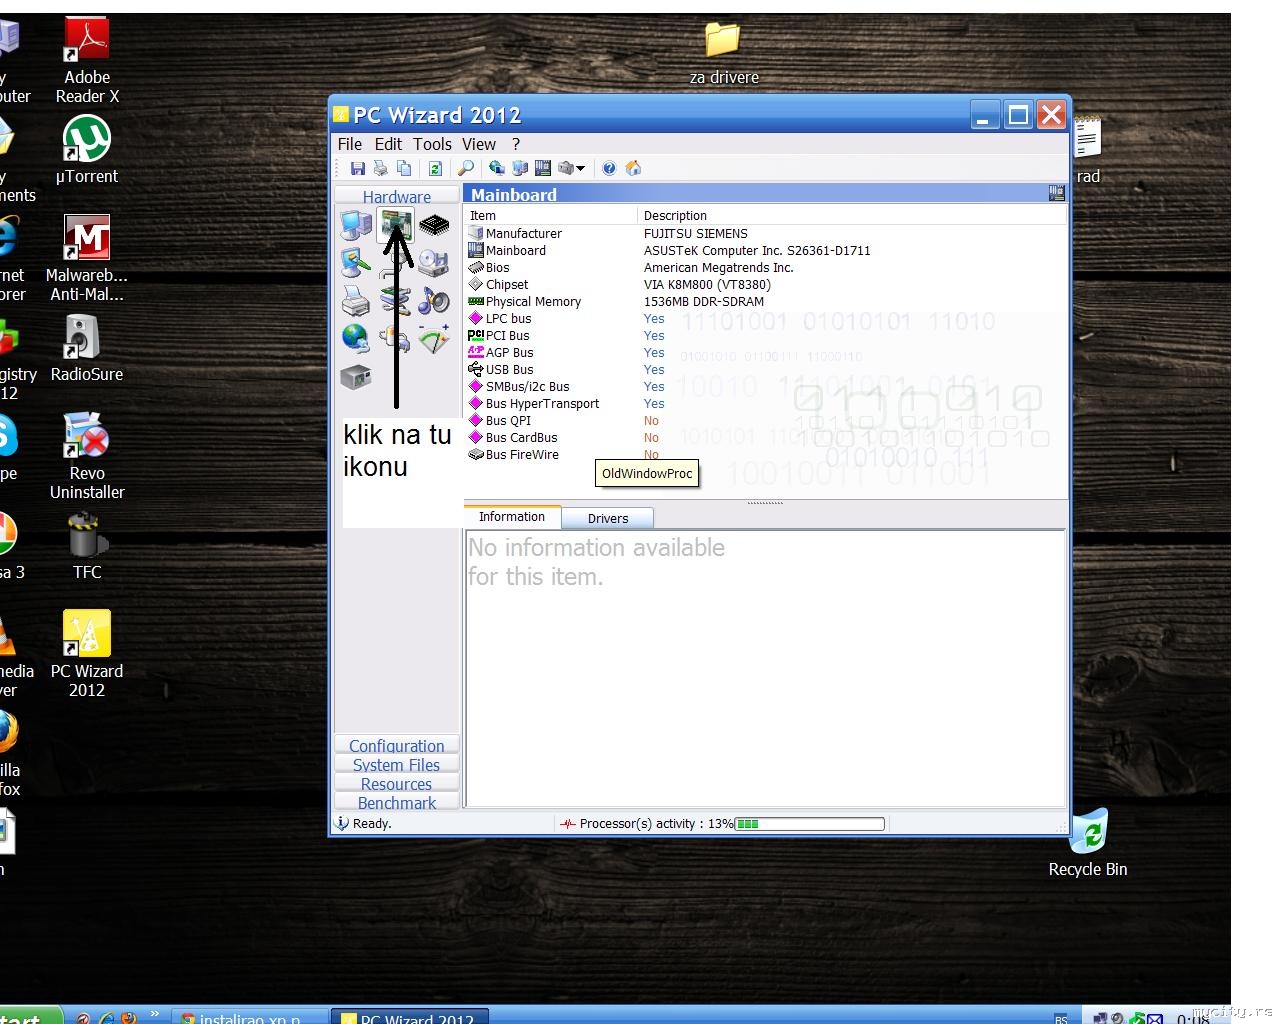The width and height of the screenshot is (1280, 1024).
Task: Select the System Summary computer icon in Hardware
Action: pos(356,225)
